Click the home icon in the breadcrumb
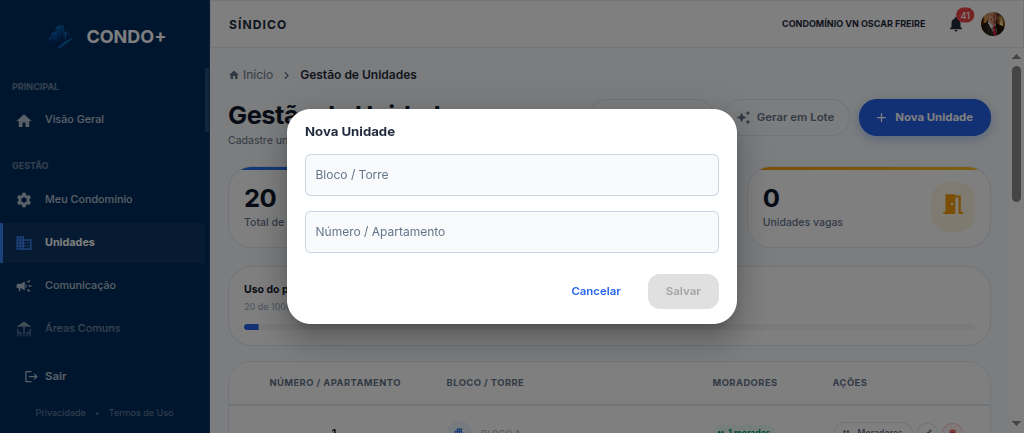This screenshot has width=1024, height=433. click(234, 75)
